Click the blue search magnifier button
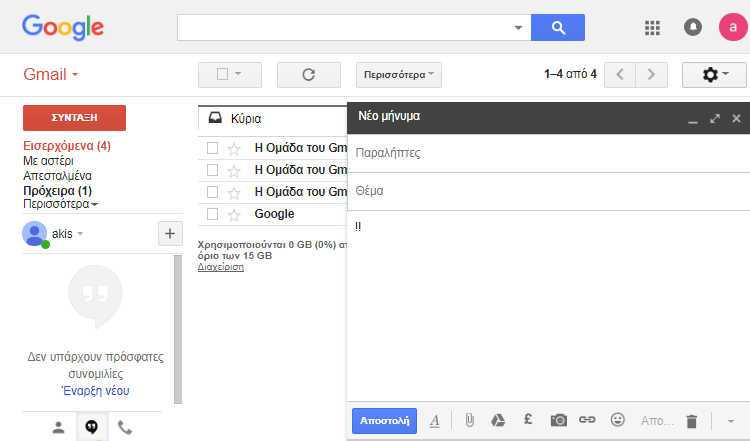 coord(558,27)
